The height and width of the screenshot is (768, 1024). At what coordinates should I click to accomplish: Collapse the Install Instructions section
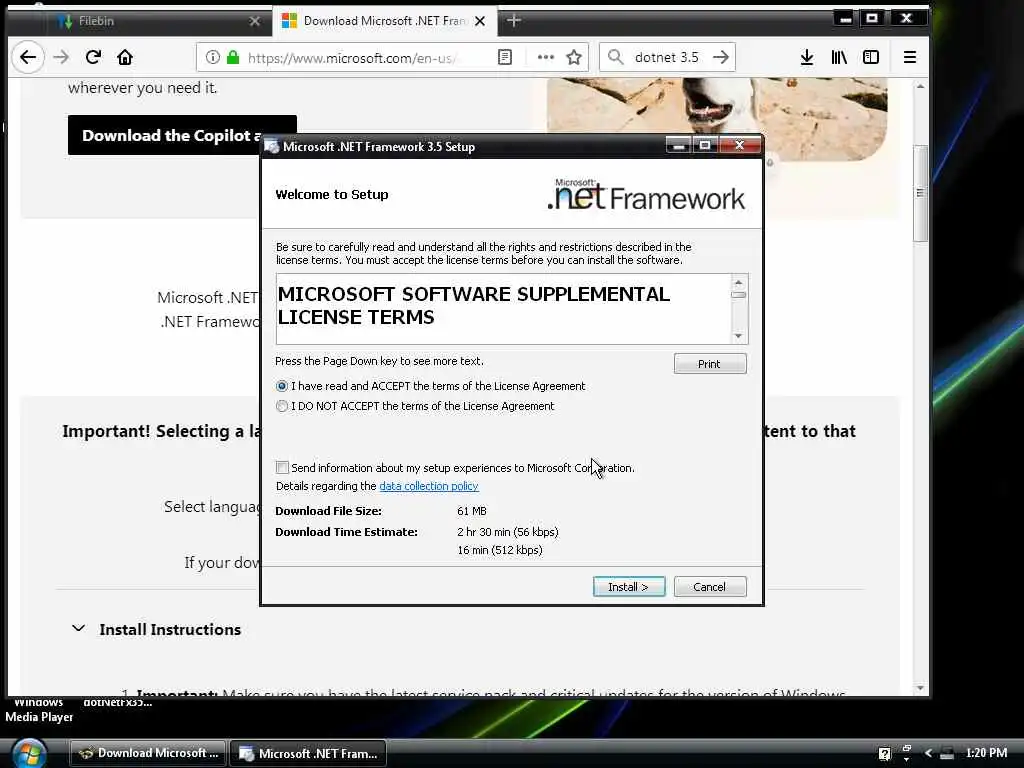point(78,629)
